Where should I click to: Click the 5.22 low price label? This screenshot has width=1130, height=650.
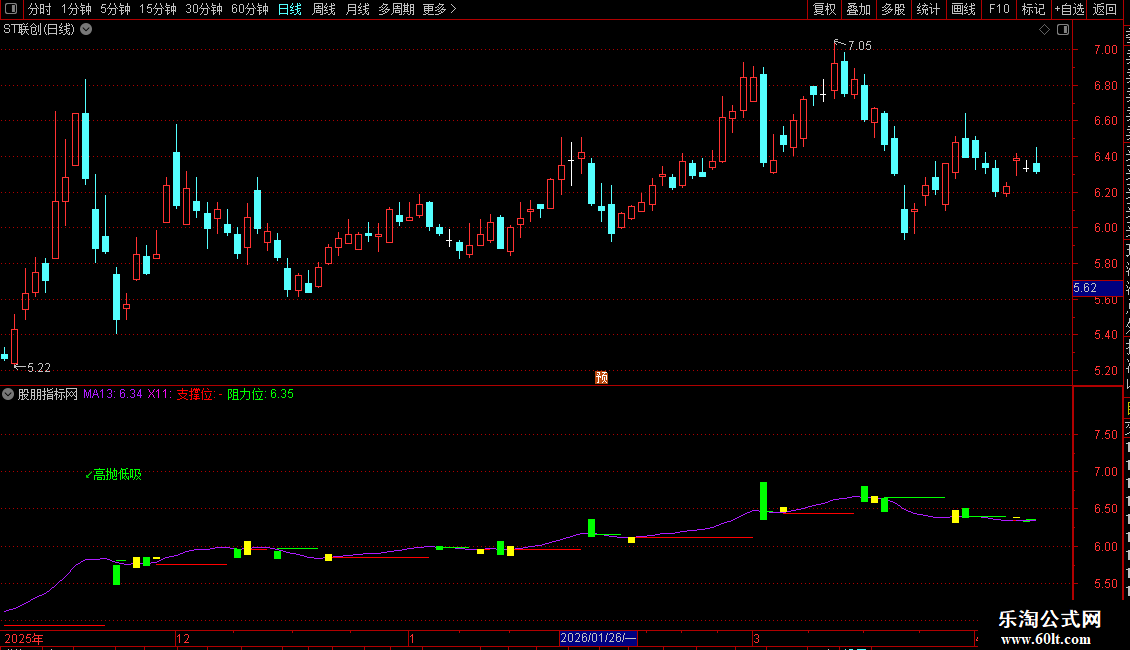point(39,368)
